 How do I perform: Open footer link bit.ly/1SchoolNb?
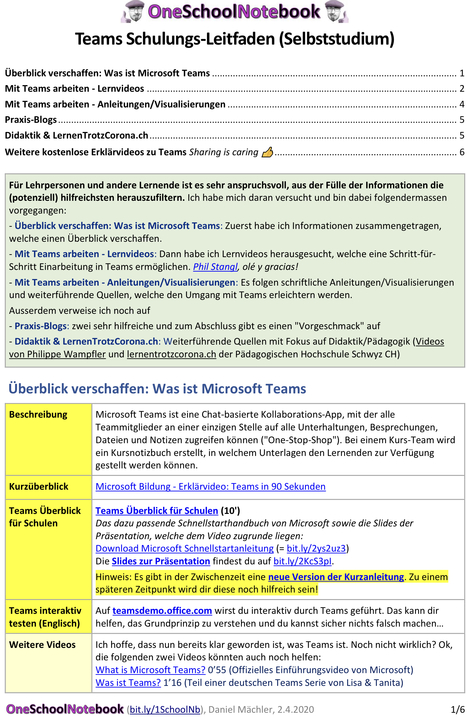[x=165, y=710]
